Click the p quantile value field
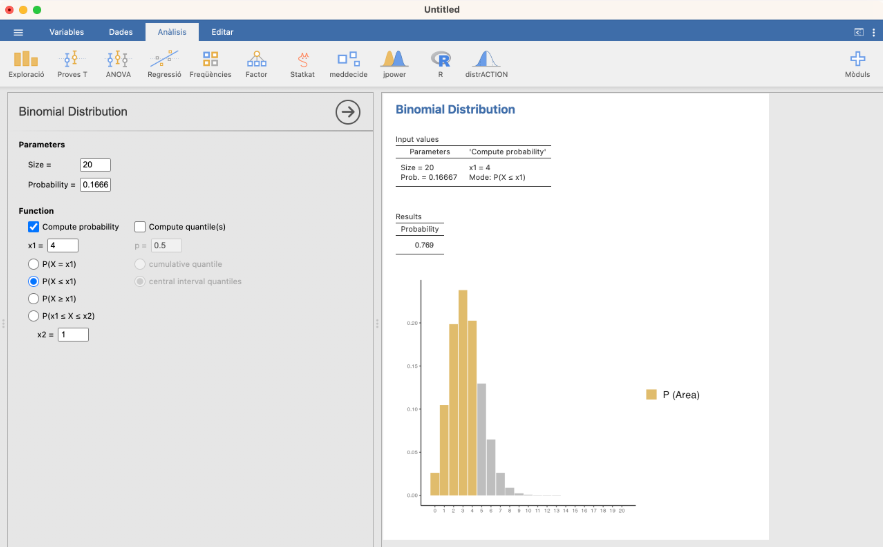This screenshot has width=883, height=547. (x=166, y=245)
